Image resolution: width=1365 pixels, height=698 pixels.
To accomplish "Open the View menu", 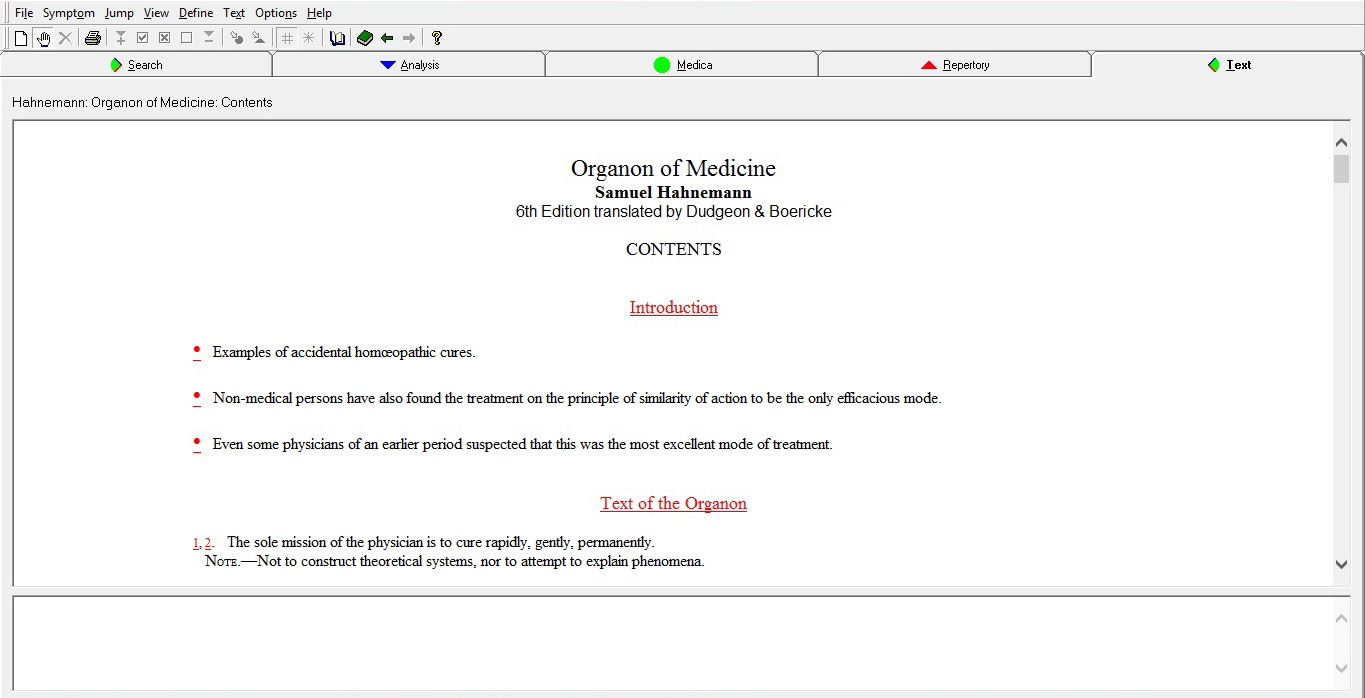I will pos(156,13).
